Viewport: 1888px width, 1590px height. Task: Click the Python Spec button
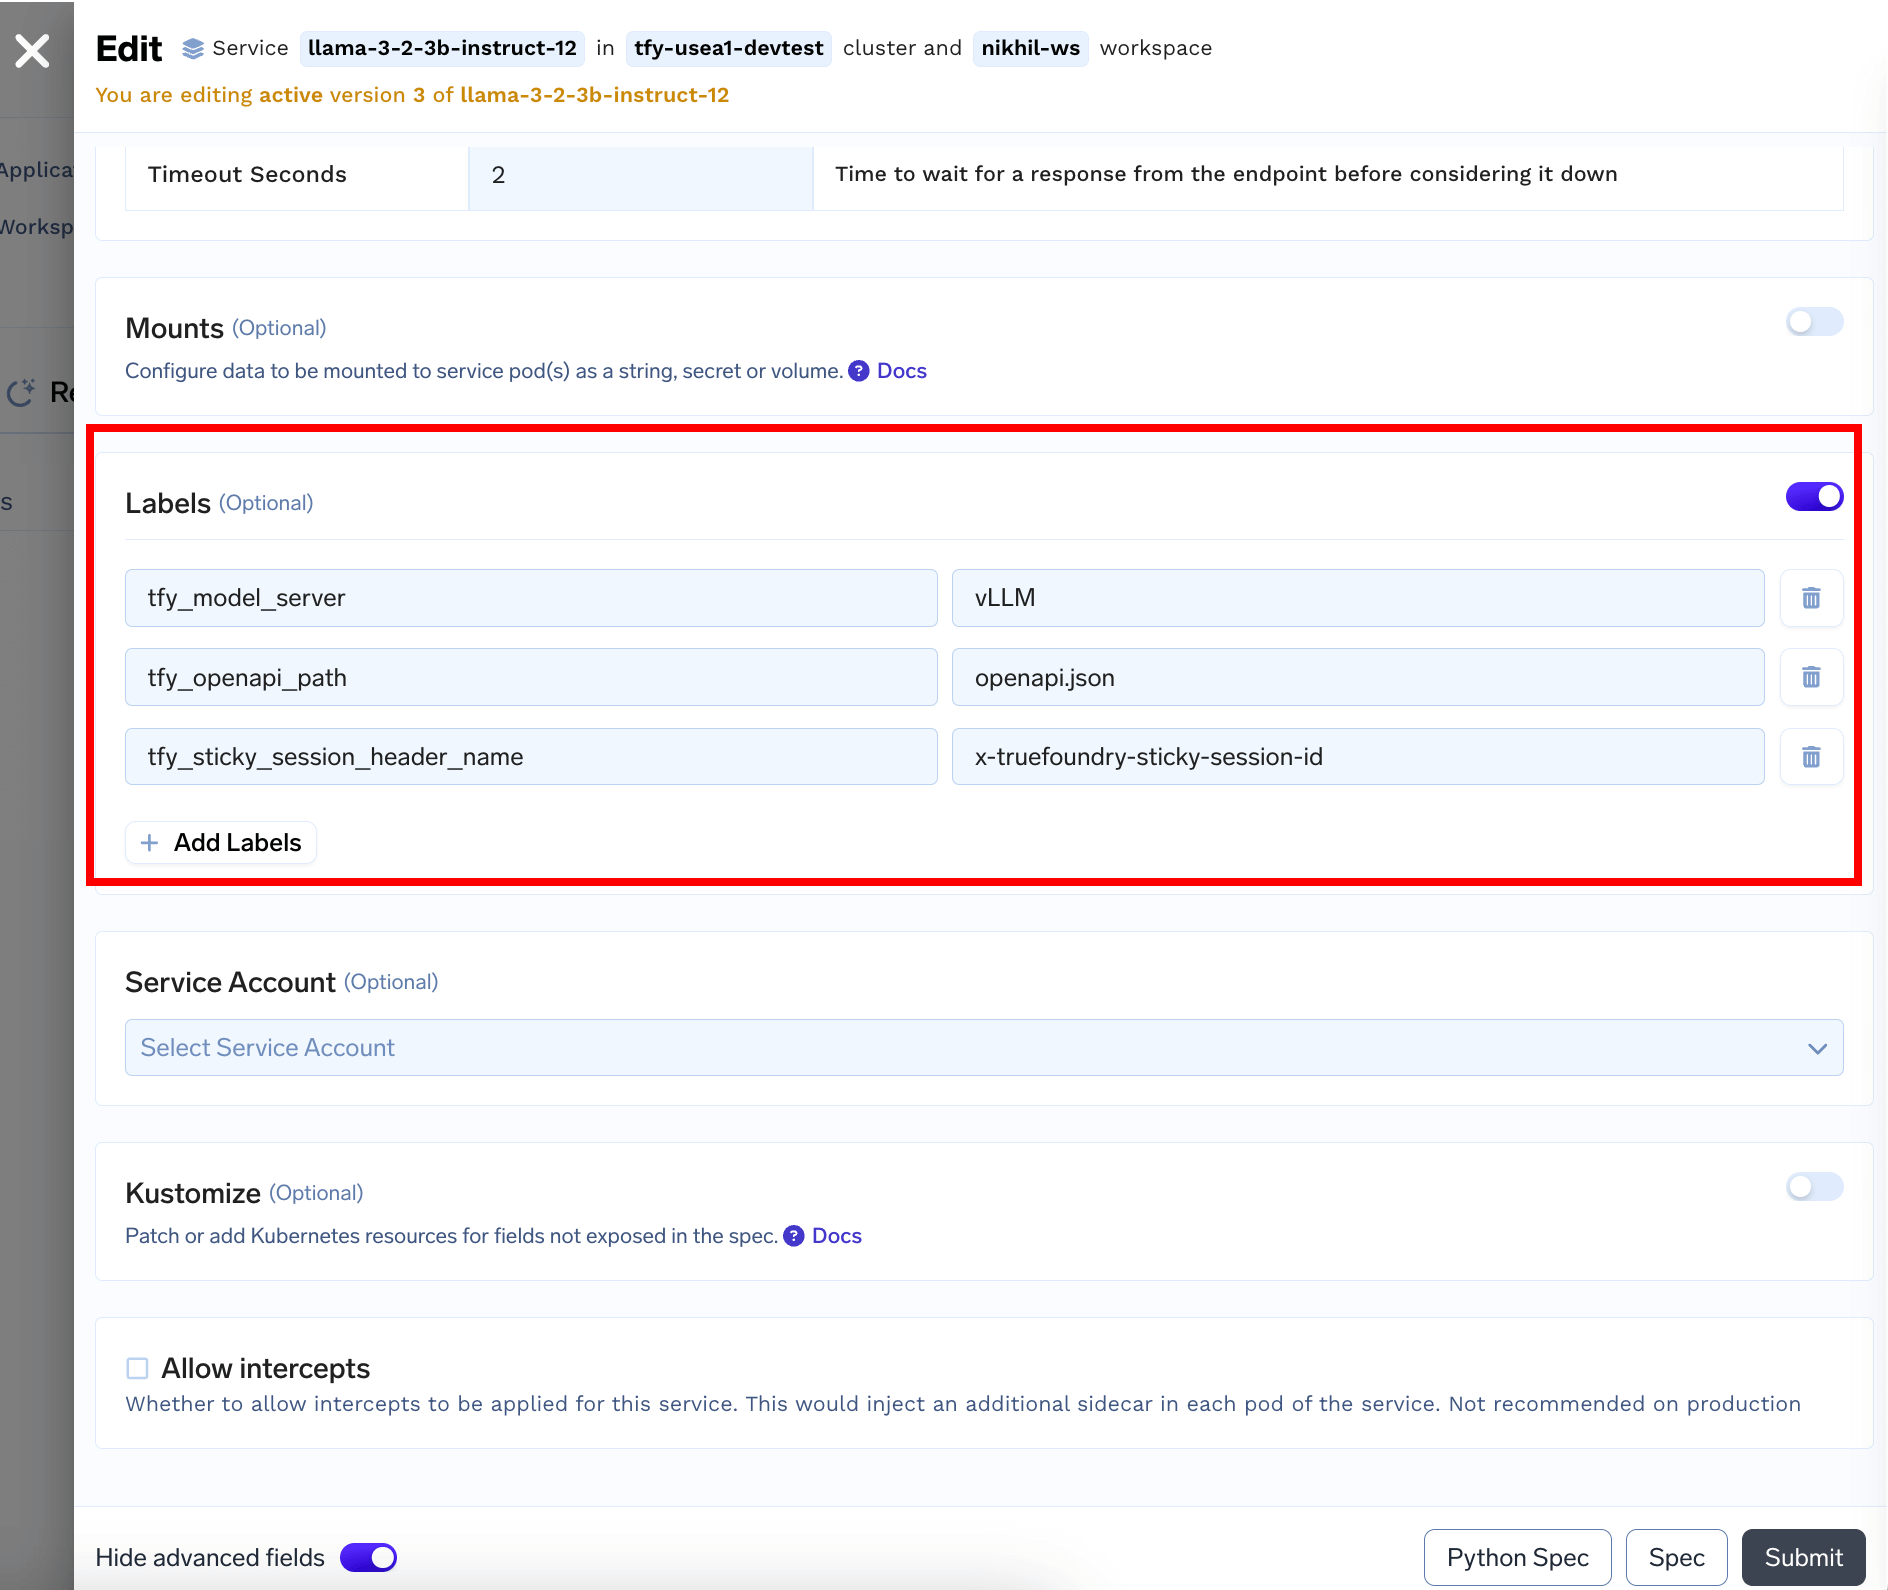tap(1517, 1558)
